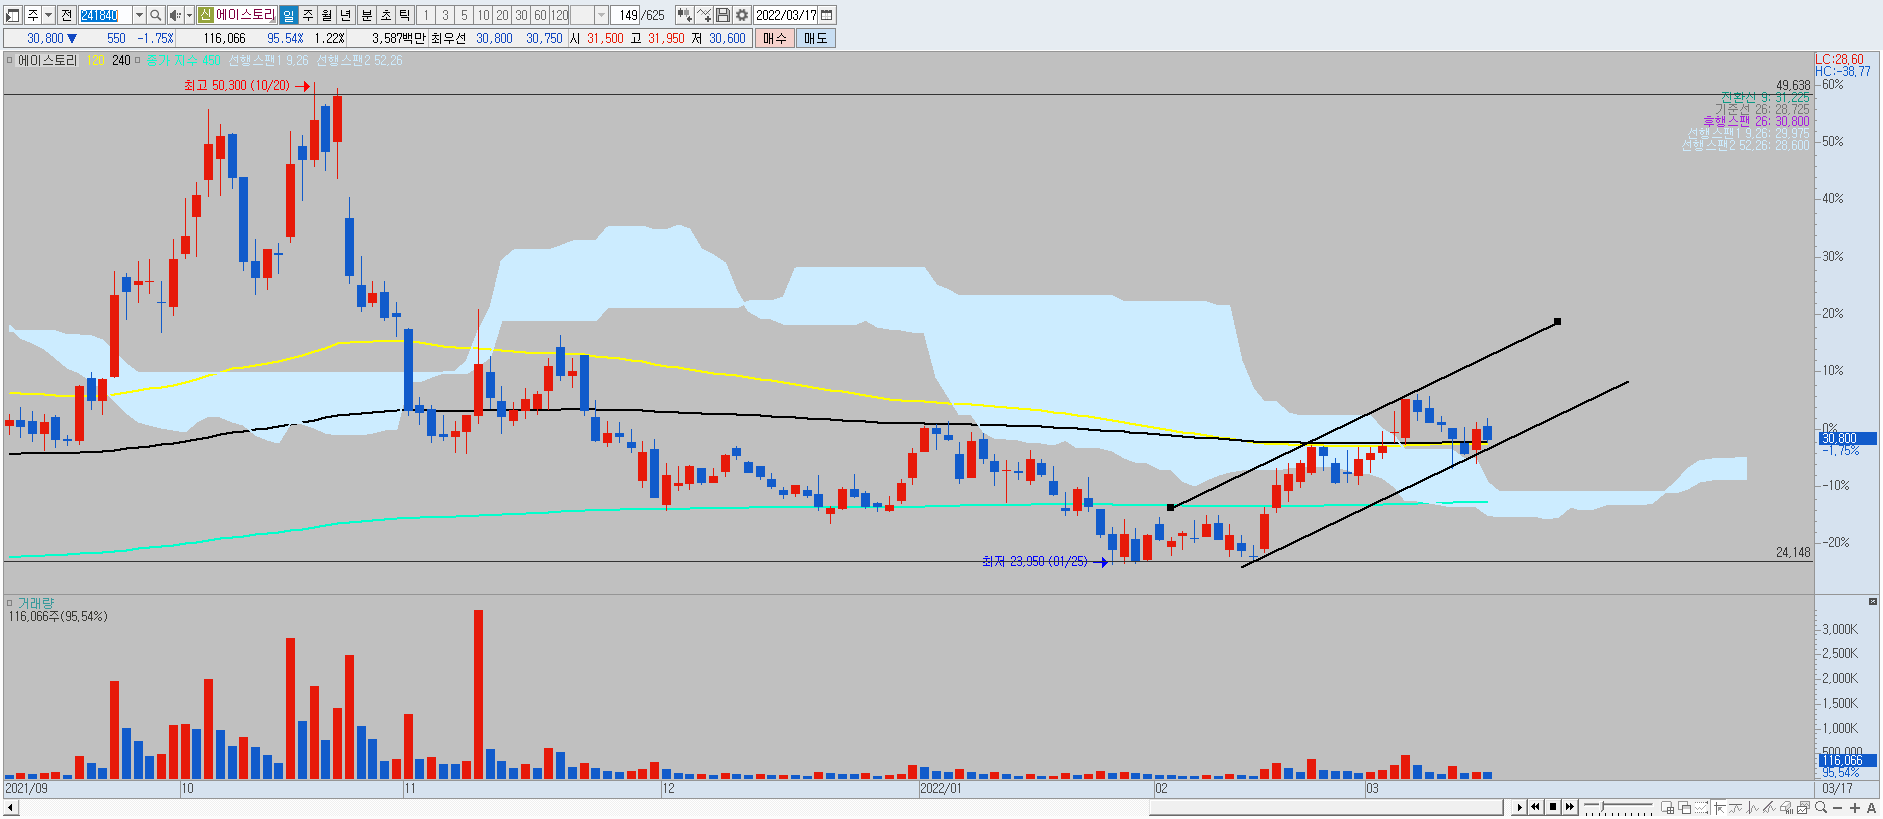The width and height of the screenshot is (1883, 819).
Task: Click the dotted range chart icon
Action: click(x=1701, y=807)
